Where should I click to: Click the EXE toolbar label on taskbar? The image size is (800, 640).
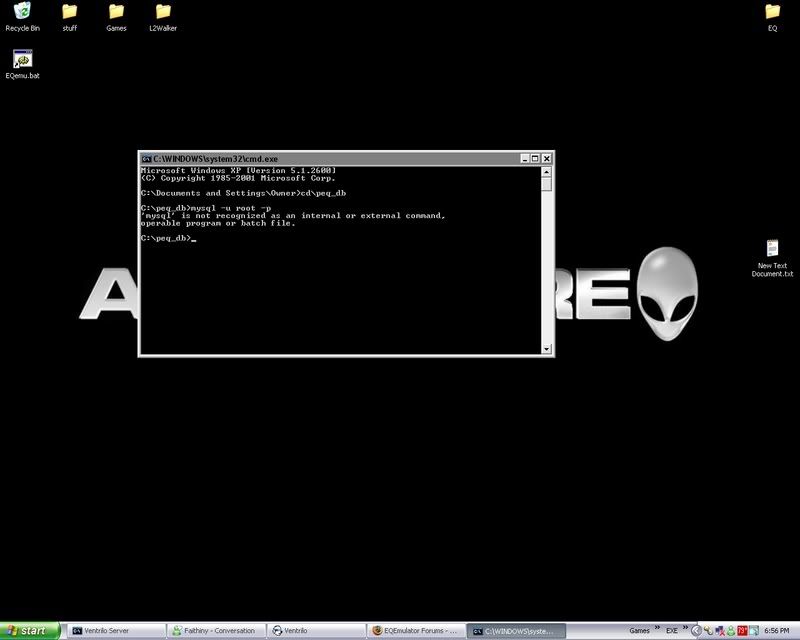[671, 631]
